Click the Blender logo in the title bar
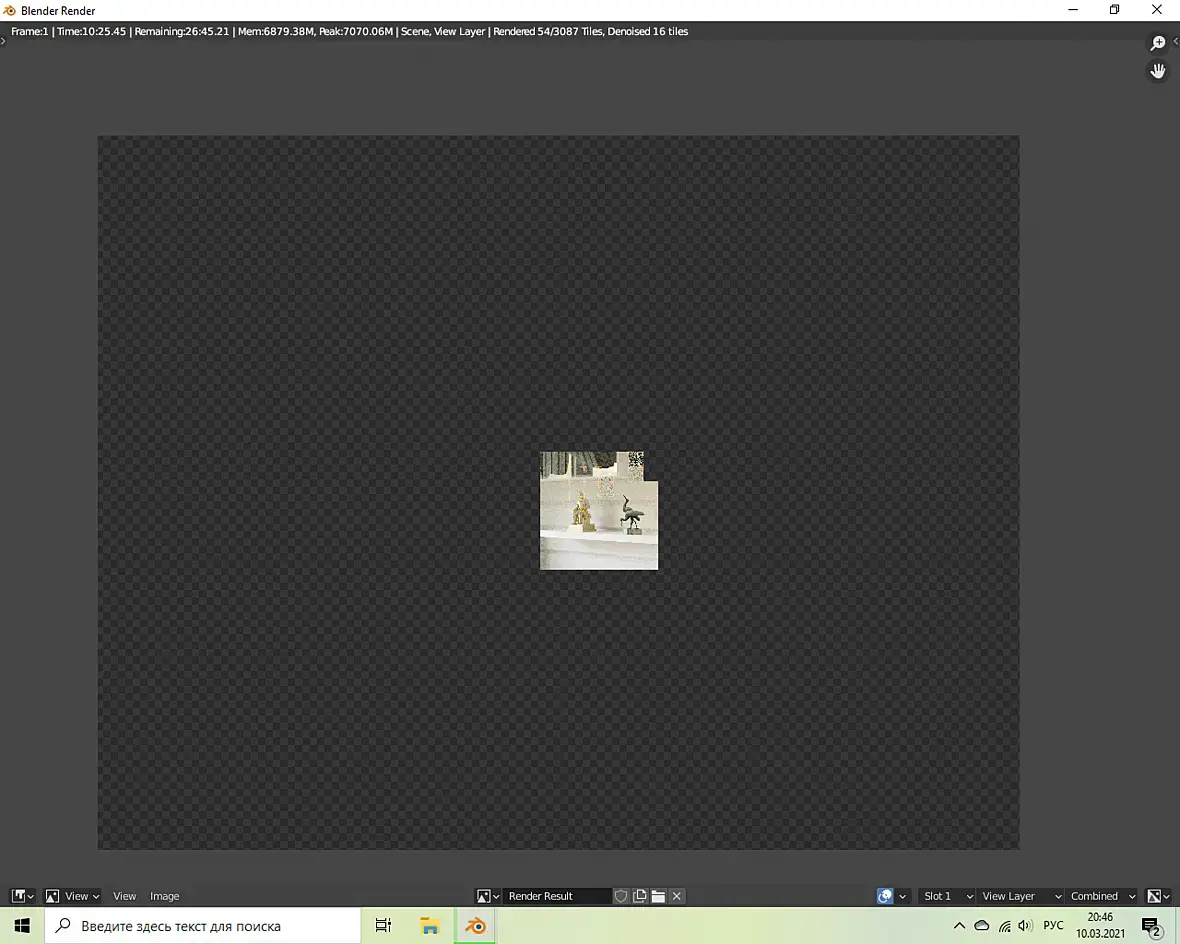Screen dimensions: 1180x944 coord(9,11)
